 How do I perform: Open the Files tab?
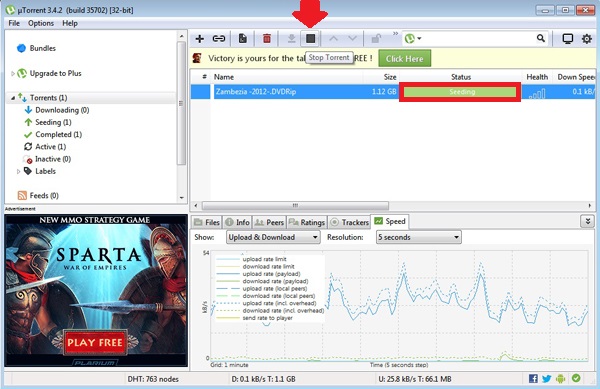(206, 222)
